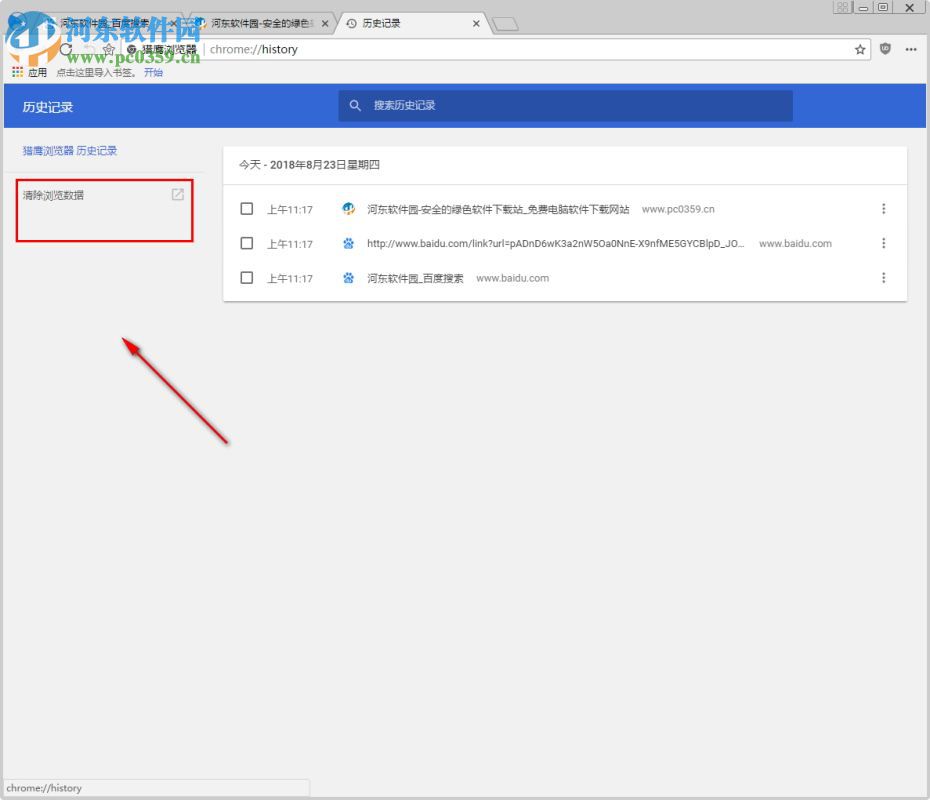This screenshot has width=930, height=800.
Task: Close the 河东软件园-安全的绿色 tab
Action: [325, 24]
